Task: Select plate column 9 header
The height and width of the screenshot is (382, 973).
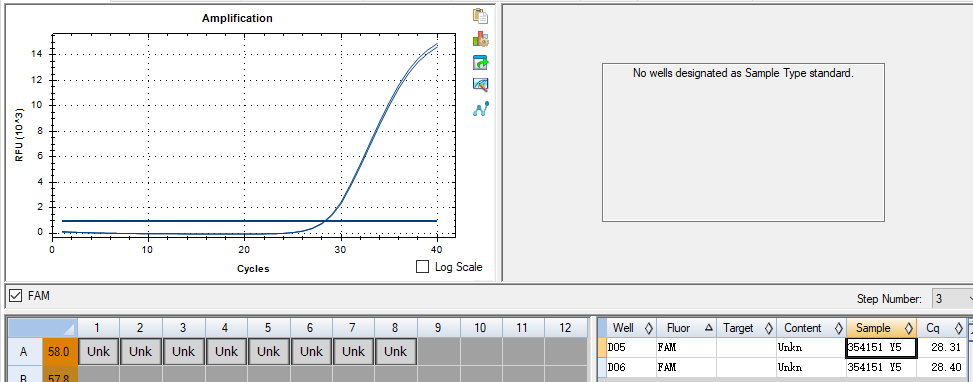Action: (438, 327)
